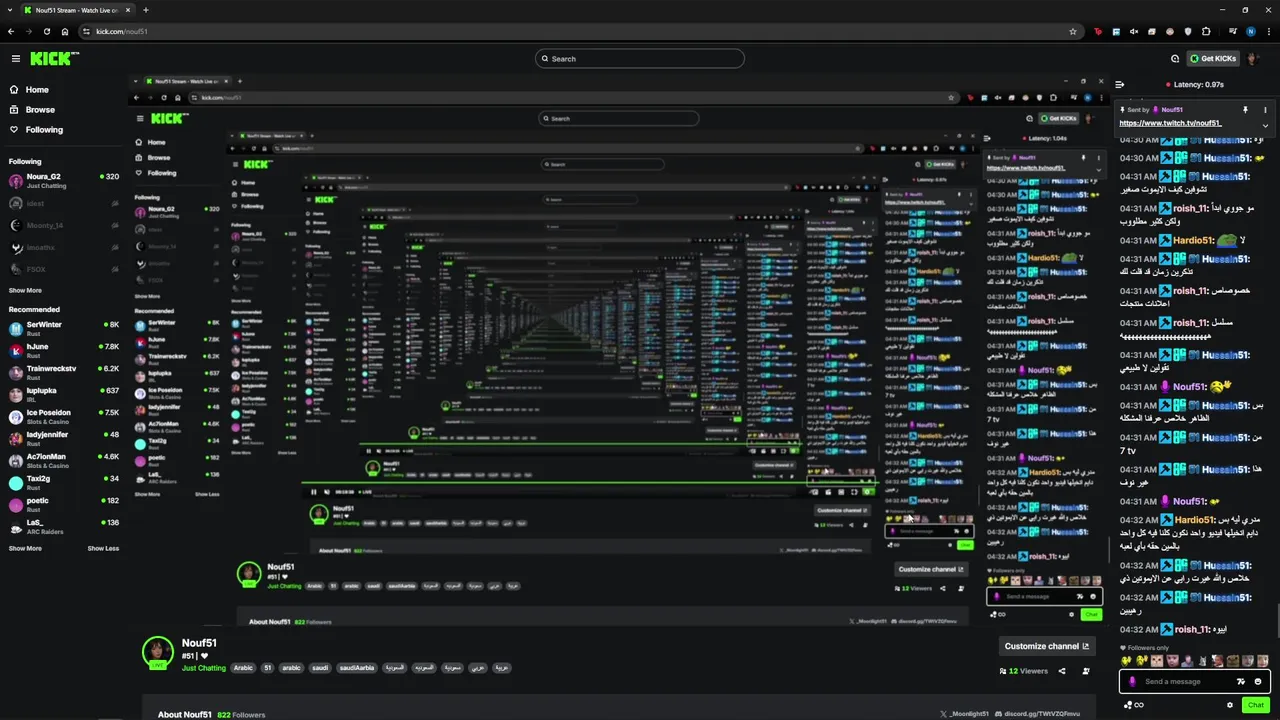Click the kick.com/nouf51 address bar
1280x720 pixels.
pos(580,31)
